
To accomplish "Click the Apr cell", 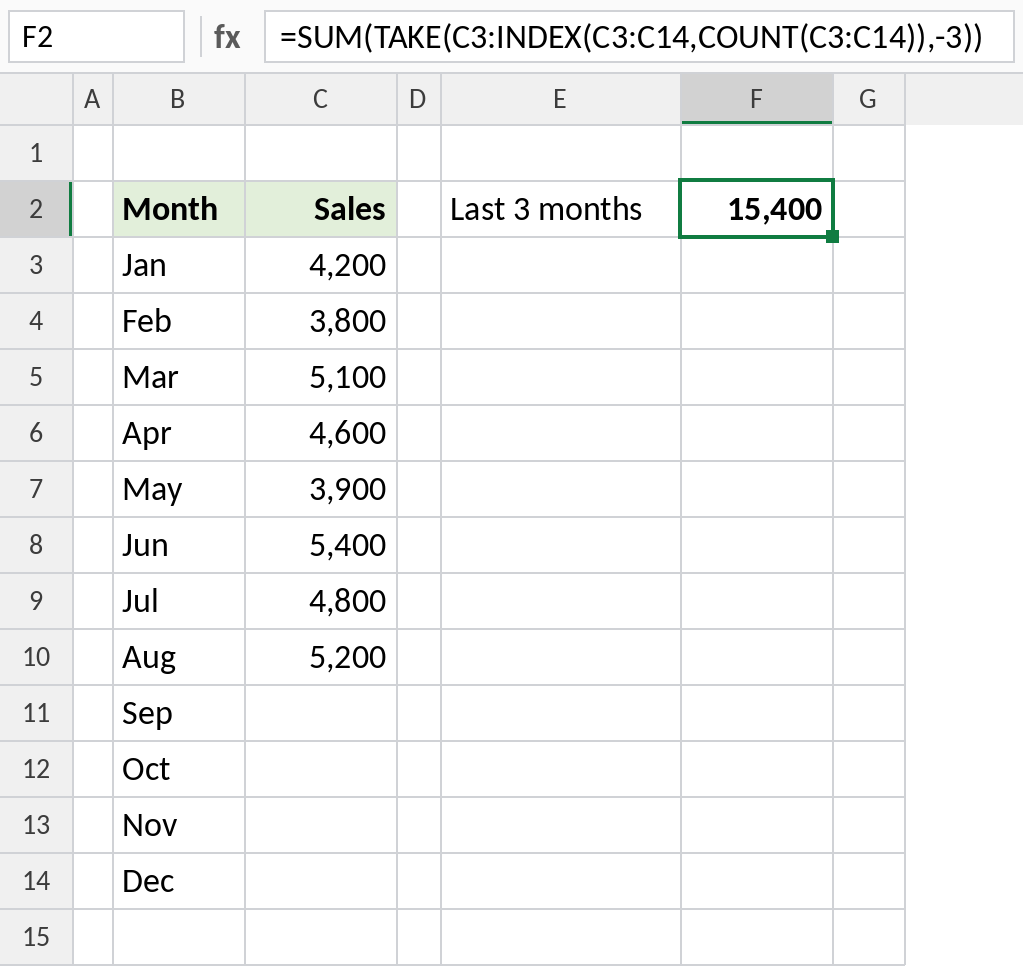I will pos(179,433).
